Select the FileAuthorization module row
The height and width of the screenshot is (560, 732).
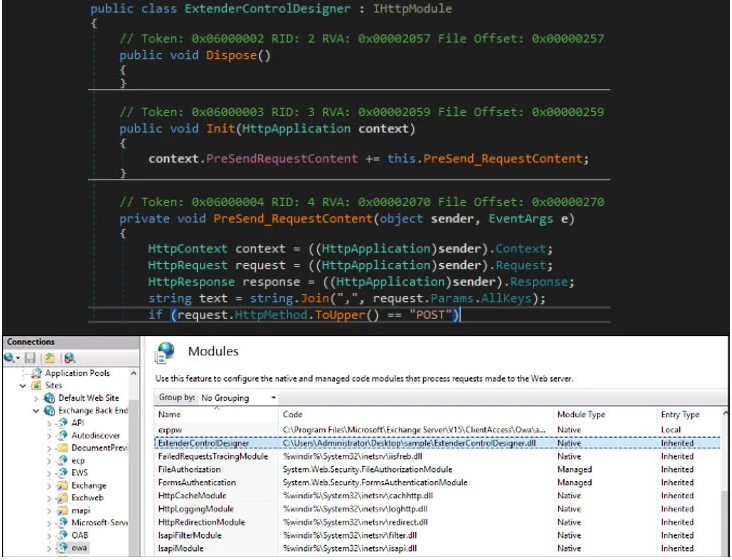437,469
